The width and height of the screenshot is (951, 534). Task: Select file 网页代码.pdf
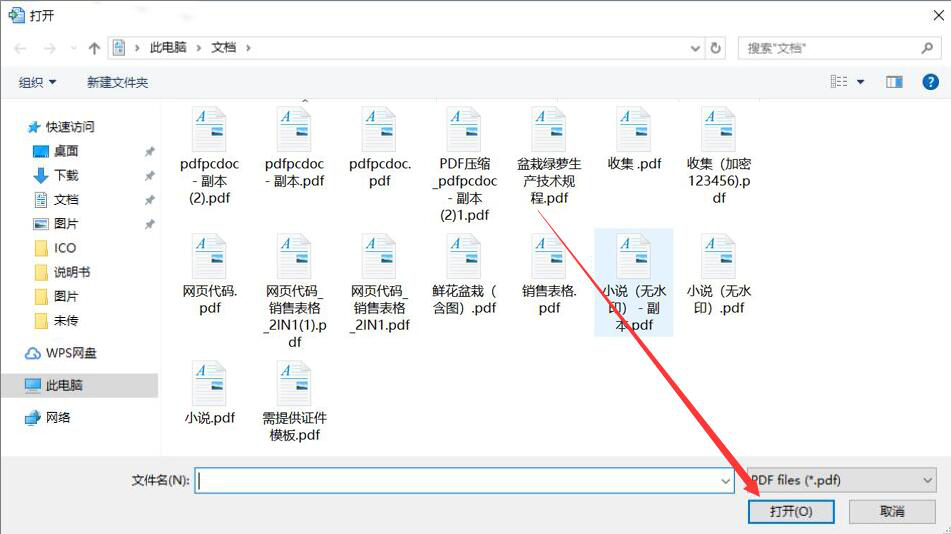[209, 275]
